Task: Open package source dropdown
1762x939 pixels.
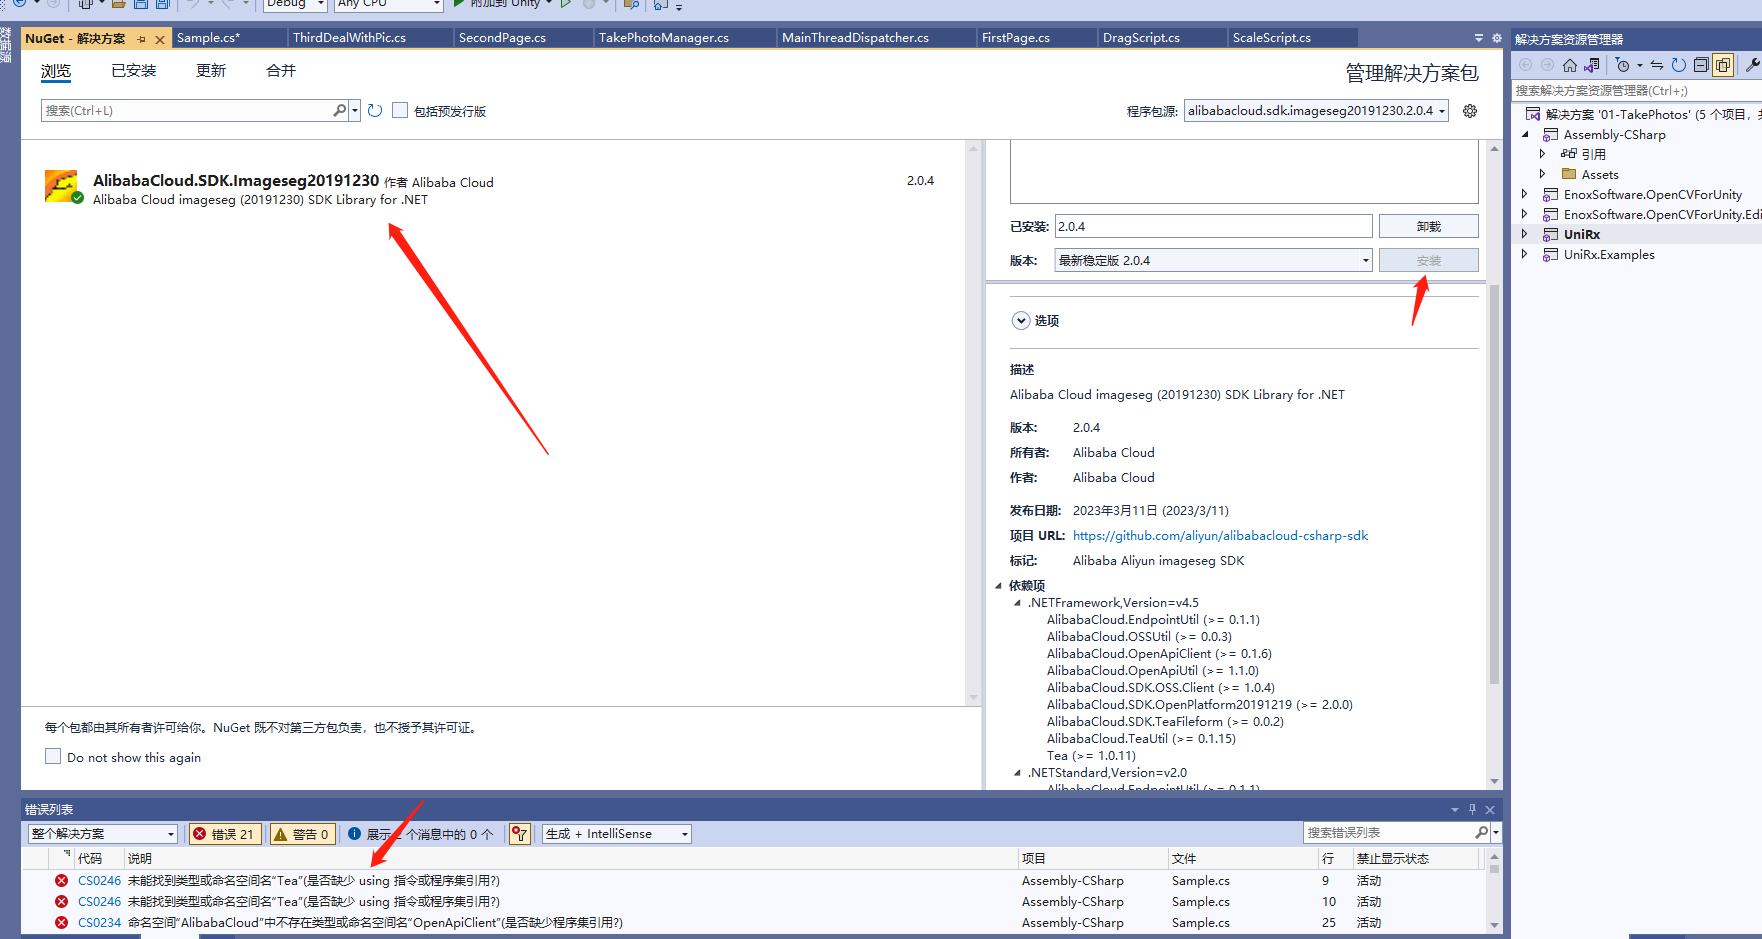Action: 1442,111
